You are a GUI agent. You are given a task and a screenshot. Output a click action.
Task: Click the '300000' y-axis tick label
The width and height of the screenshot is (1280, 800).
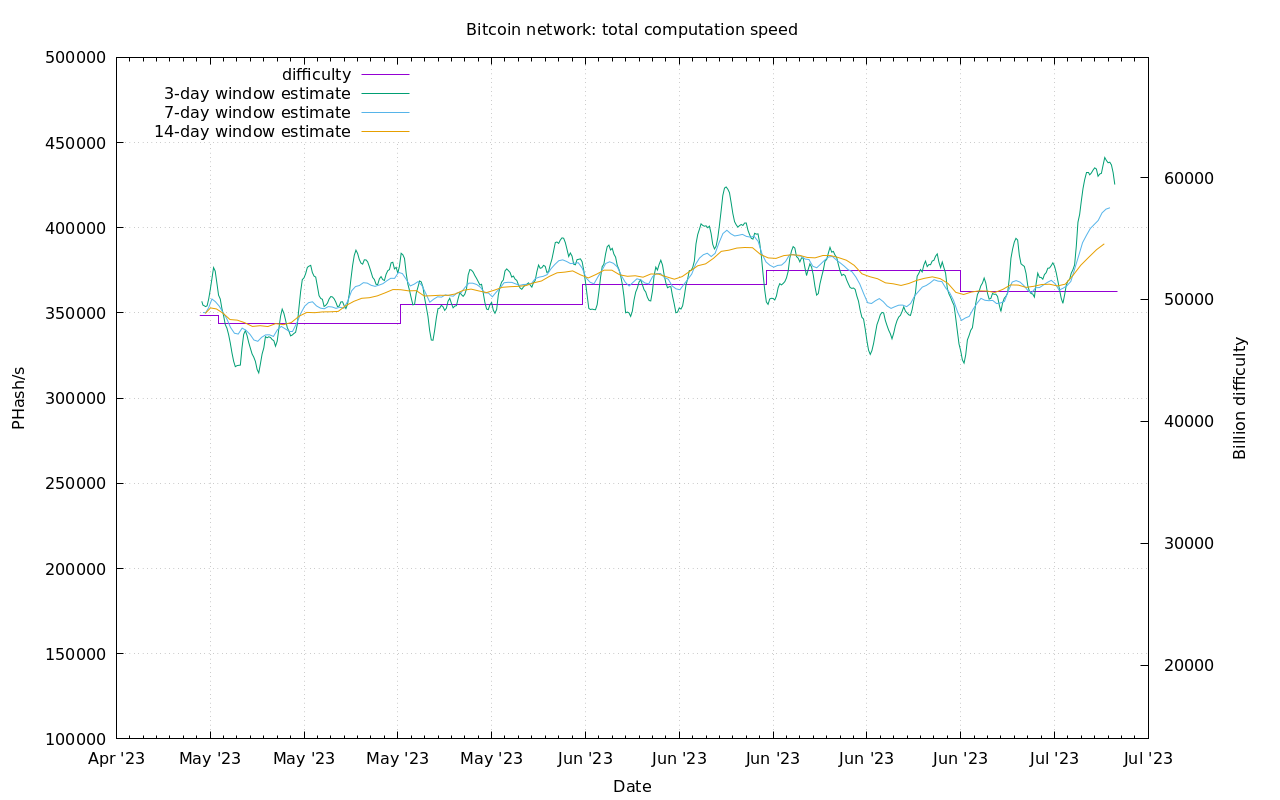[76, 398]
